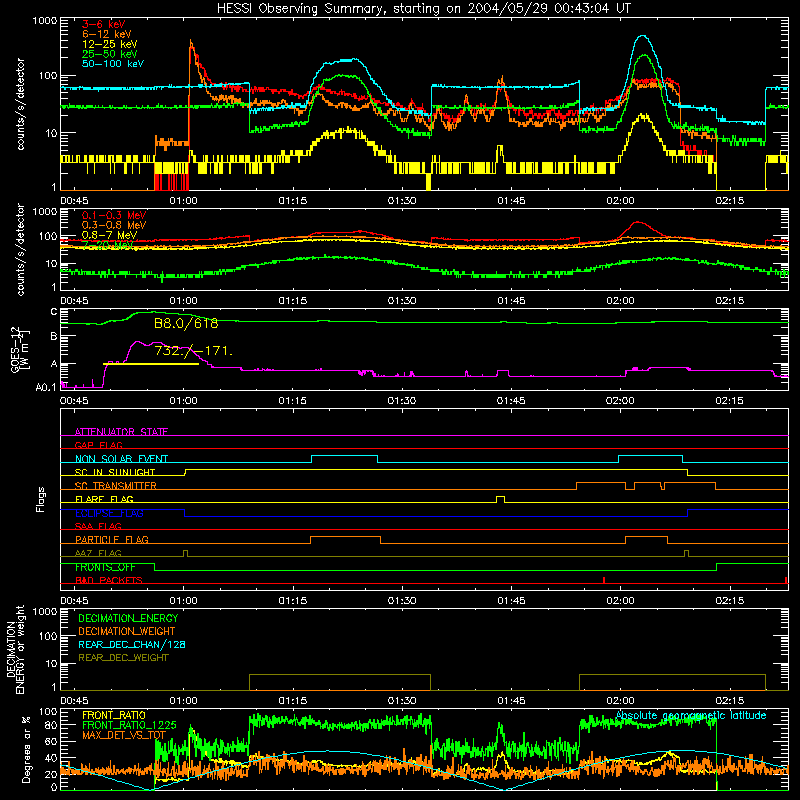Image resolution: width=800 pixels, height=800 pixels.
Task: Select the SC_TRANSMITTER flag label
Action: click(x=116, y=485)
